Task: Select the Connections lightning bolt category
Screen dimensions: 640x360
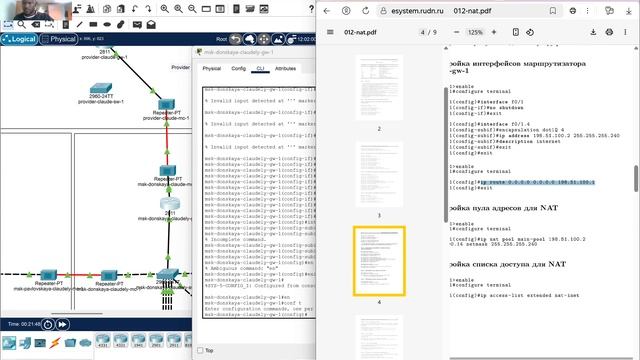Action: (x=55, y=342)
